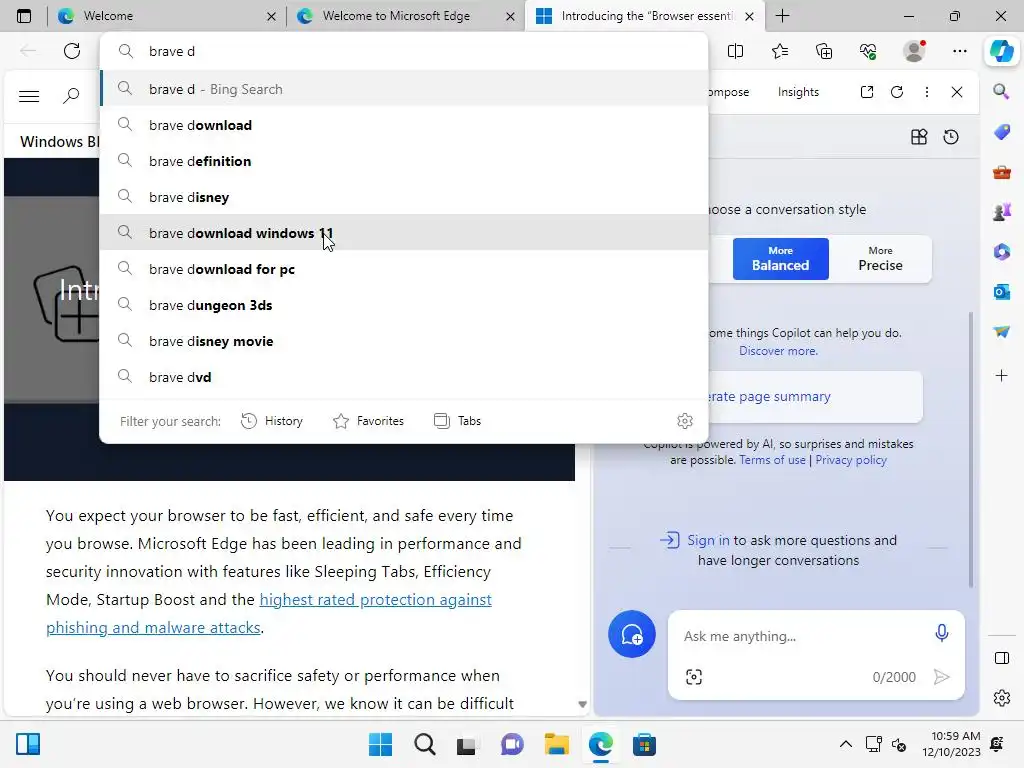
Task: Choose 'brave dungeon 3ds' suggestion
Action: point(404,304)
